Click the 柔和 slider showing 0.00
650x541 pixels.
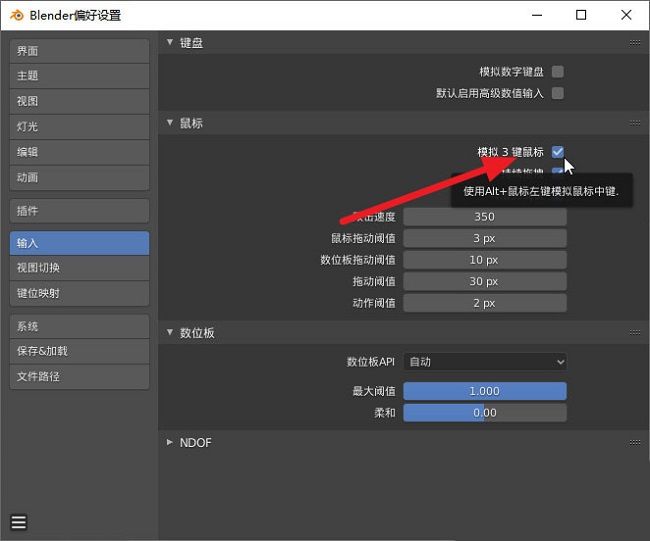[x=485, y=413]
